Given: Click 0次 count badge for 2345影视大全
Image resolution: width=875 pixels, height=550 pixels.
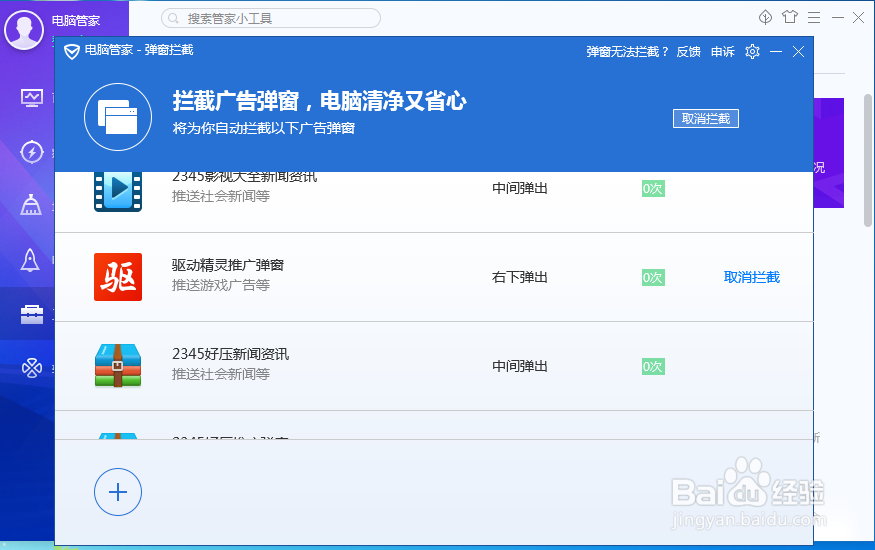Looking at the screenshot, I should (x=653, y=189).
